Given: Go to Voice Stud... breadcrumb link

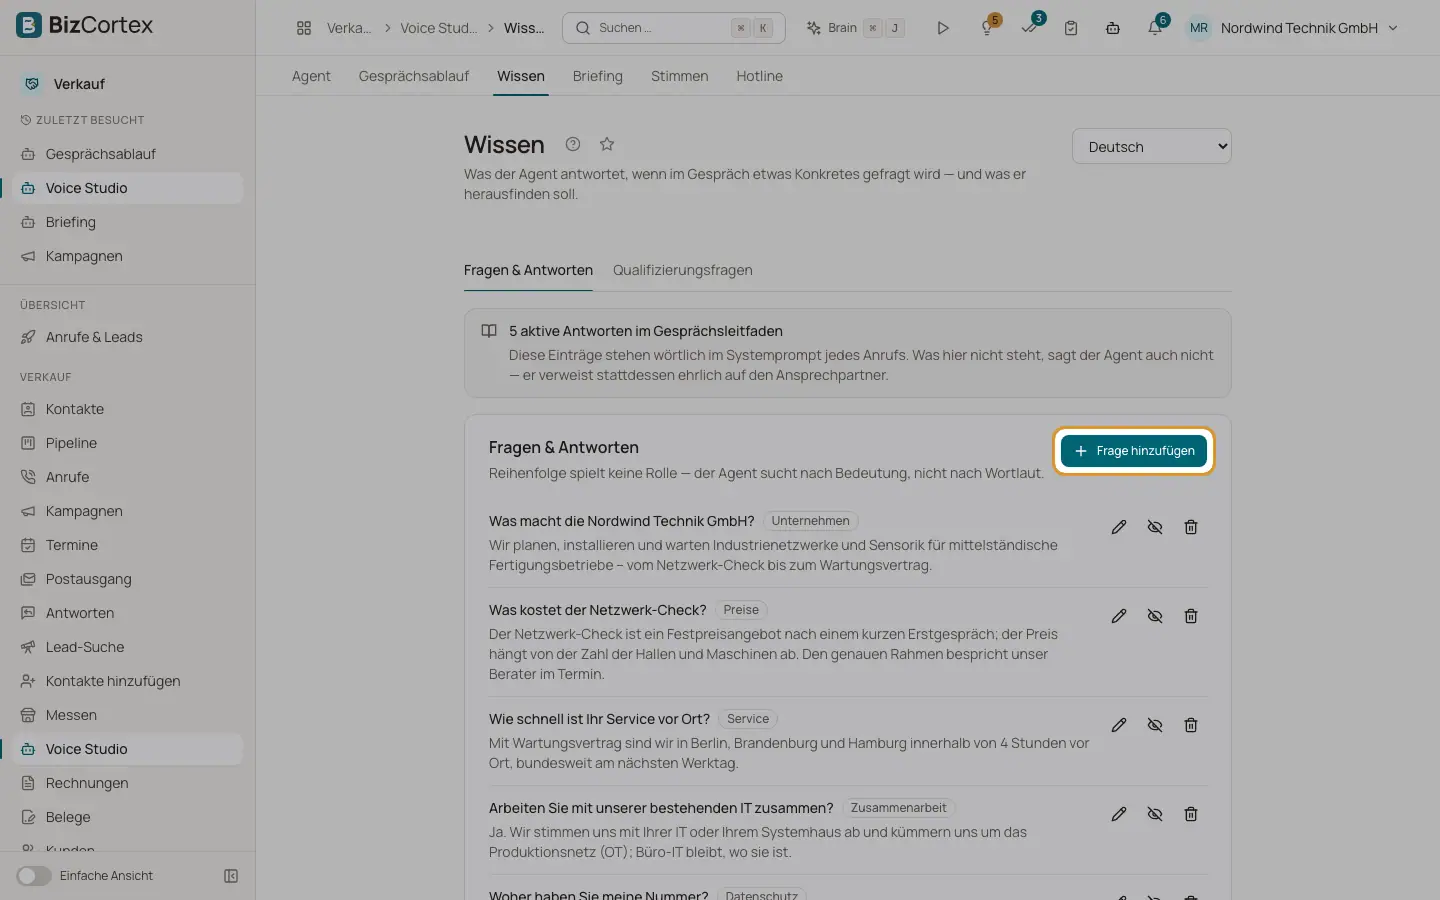Looking at the screenshot, I should (x=439, y=28).
